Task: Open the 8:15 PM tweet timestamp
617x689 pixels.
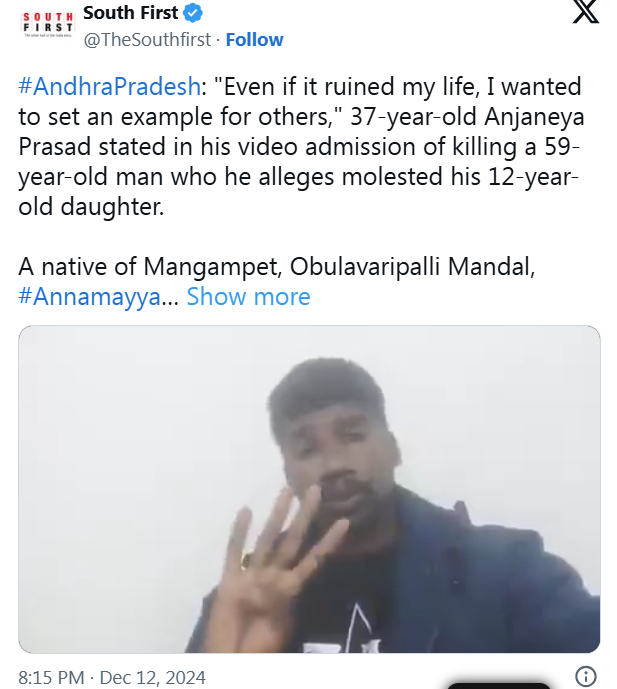Action: pyautogui.click(x=51, y=677)
